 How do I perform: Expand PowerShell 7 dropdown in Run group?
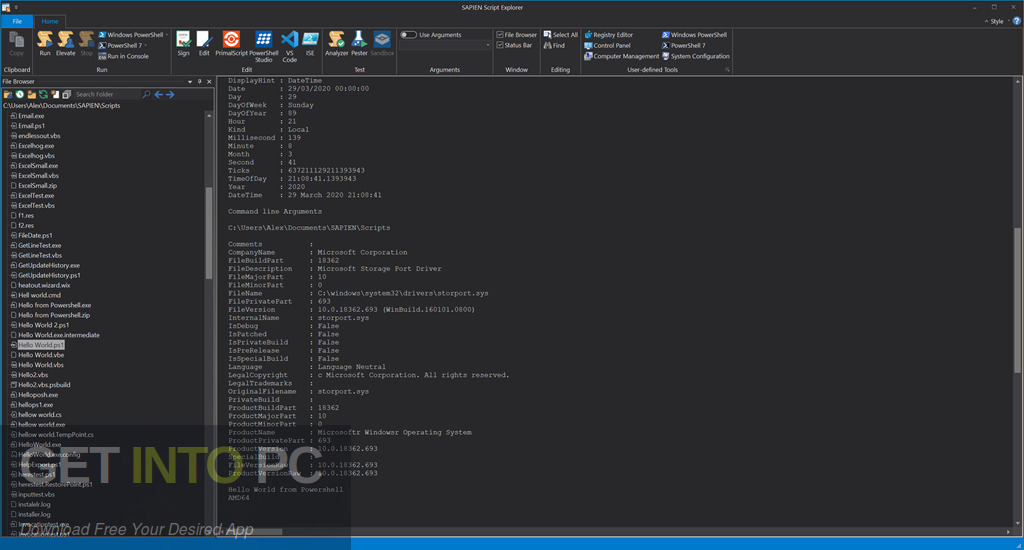point(145,46)
